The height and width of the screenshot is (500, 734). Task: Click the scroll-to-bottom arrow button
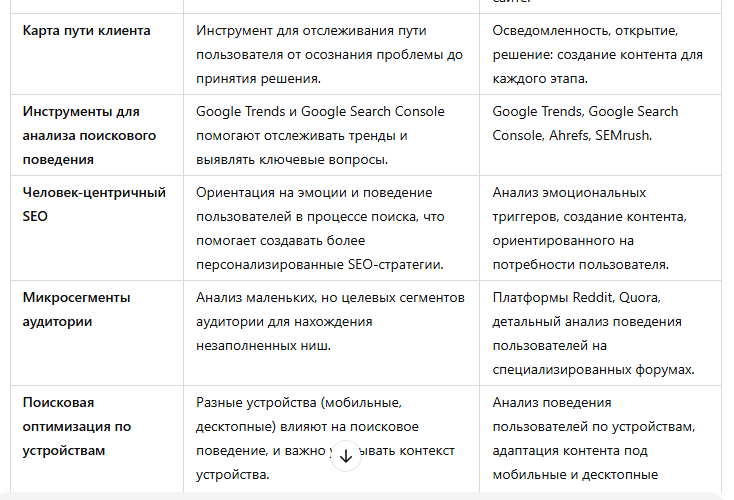tap(345, 455)
